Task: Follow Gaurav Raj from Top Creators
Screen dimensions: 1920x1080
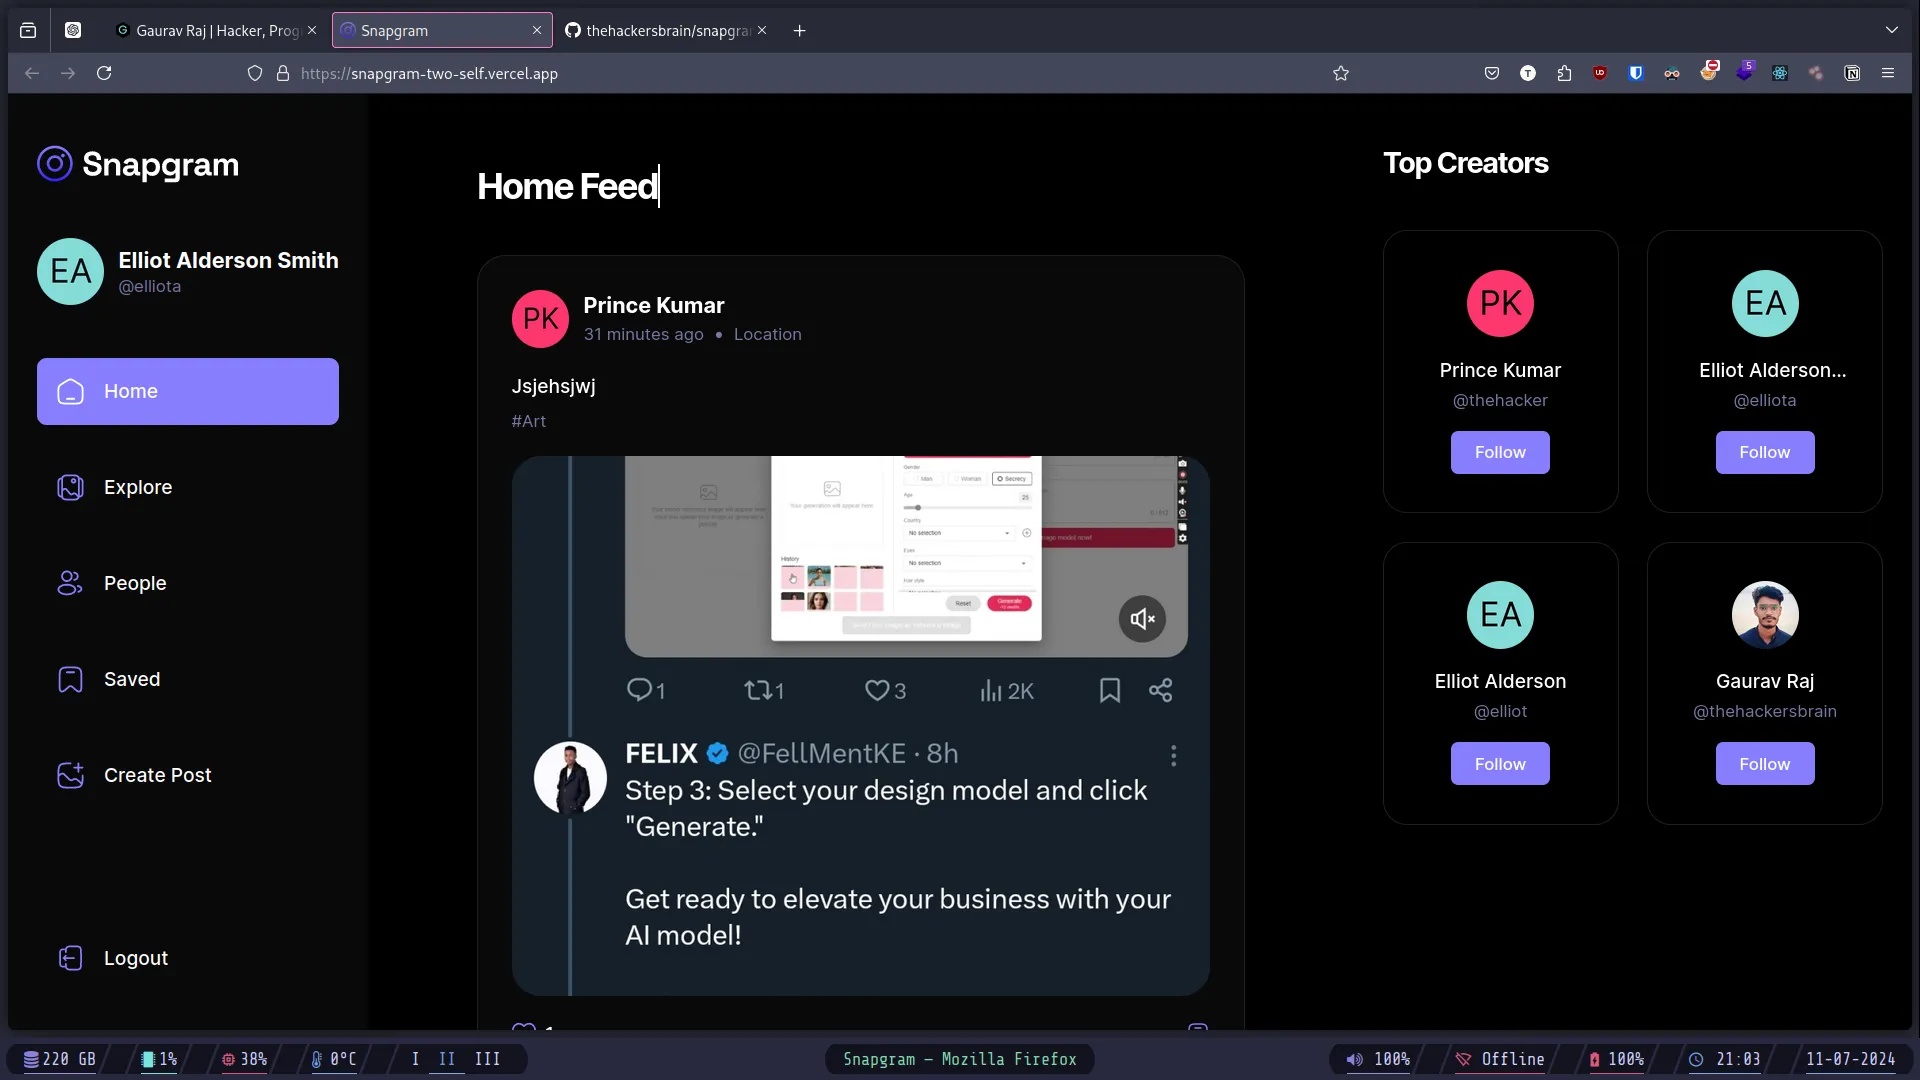Action: (x=1764, y=763)
